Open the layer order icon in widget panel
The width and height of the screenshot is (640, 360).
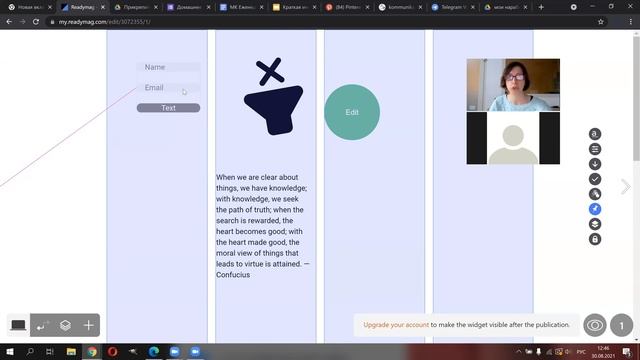click(595, 224)
